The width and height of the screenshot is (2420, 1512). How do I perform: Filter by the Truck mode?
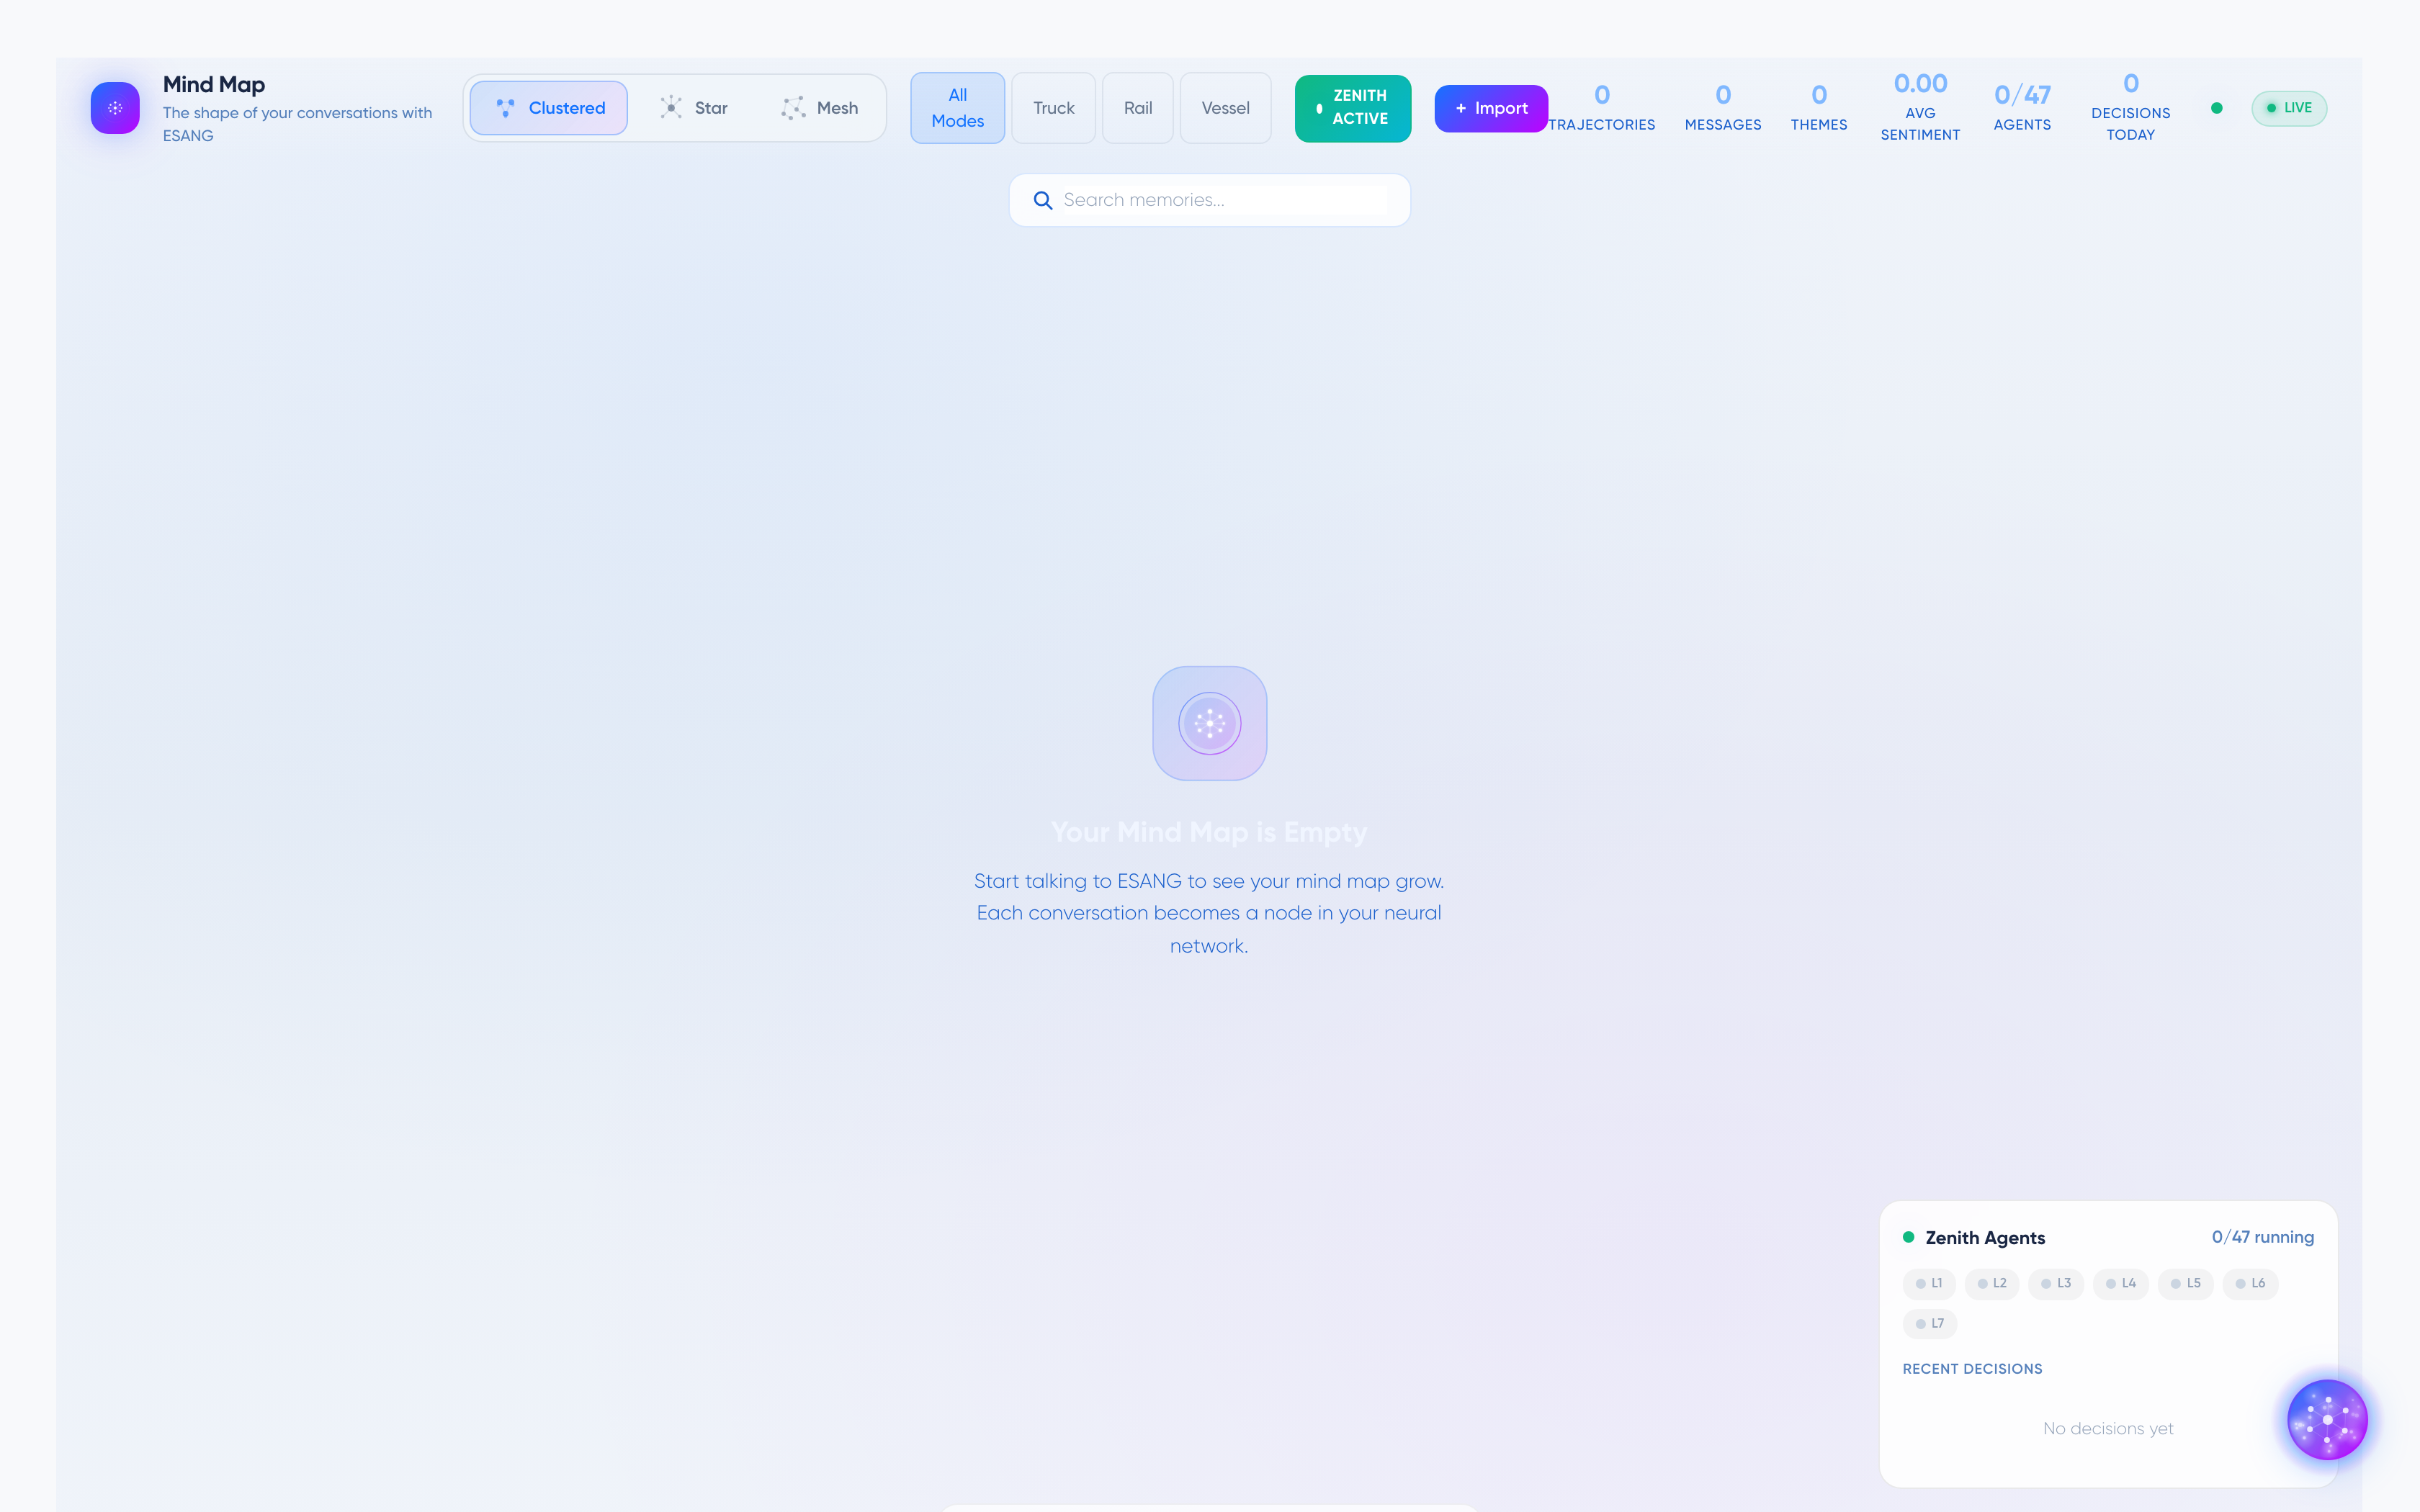[1053, 108]
